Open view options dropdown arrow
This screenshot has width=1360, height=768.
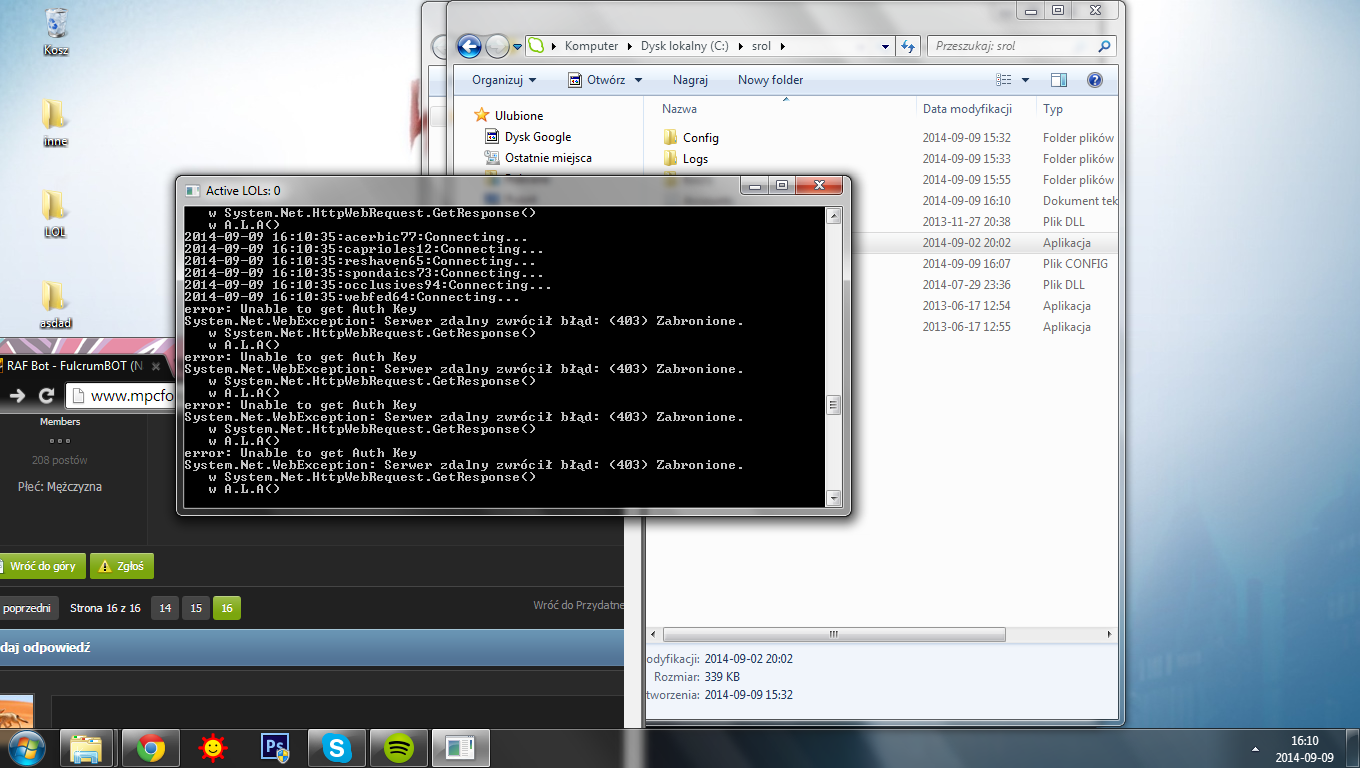[x=1025, y=80]
